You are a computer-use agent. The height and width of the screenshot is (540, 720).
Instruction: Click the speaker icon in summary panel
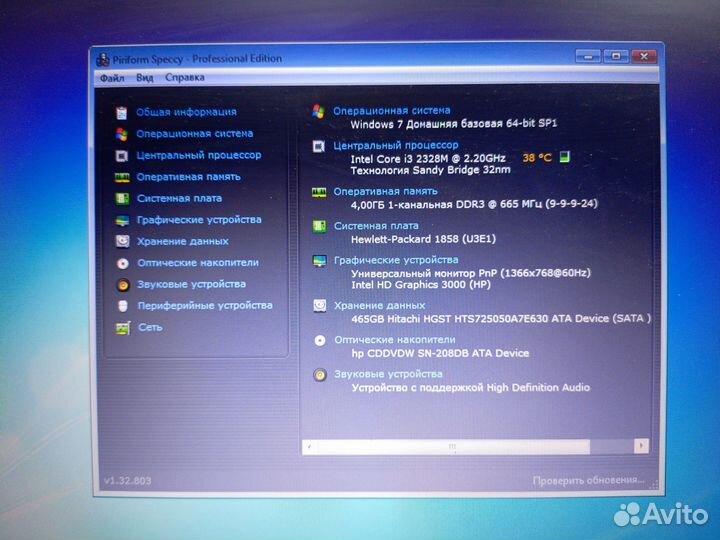coord(320,375)
